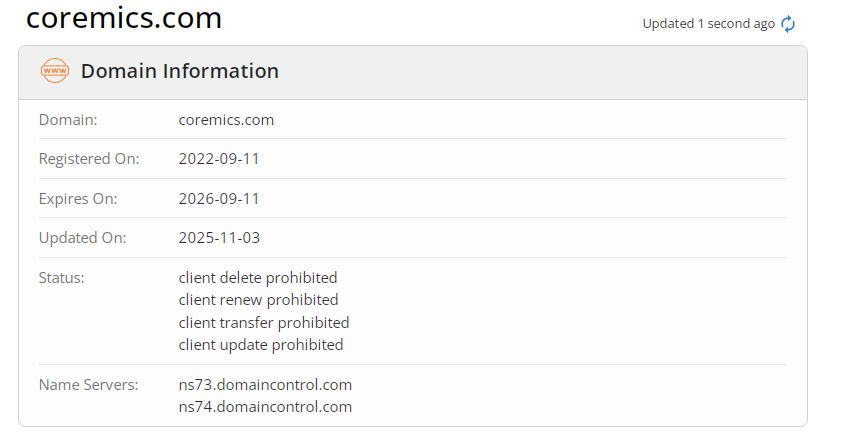Click the 'Name Servers:' label
Image resolution: width=846 pixels, height=435 pixels.
88,384
